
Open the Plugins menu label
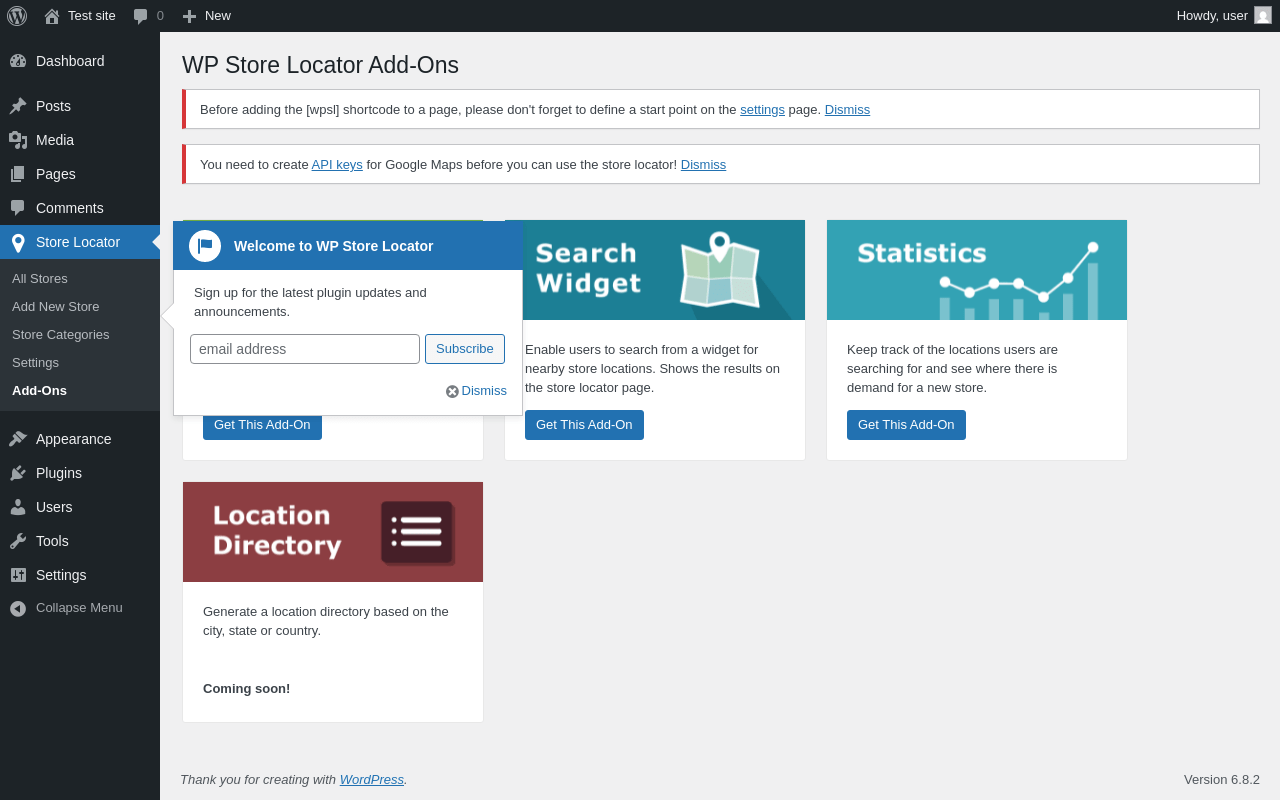pyautogui.click(x=59, y=473)
